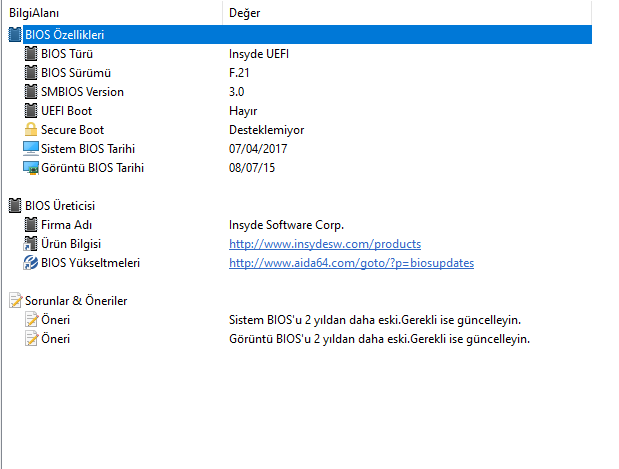Click the Insyde Software Corp. value
Image resolution: width=619 pixels, height=469 pixels.
click(x=286, y=225)
